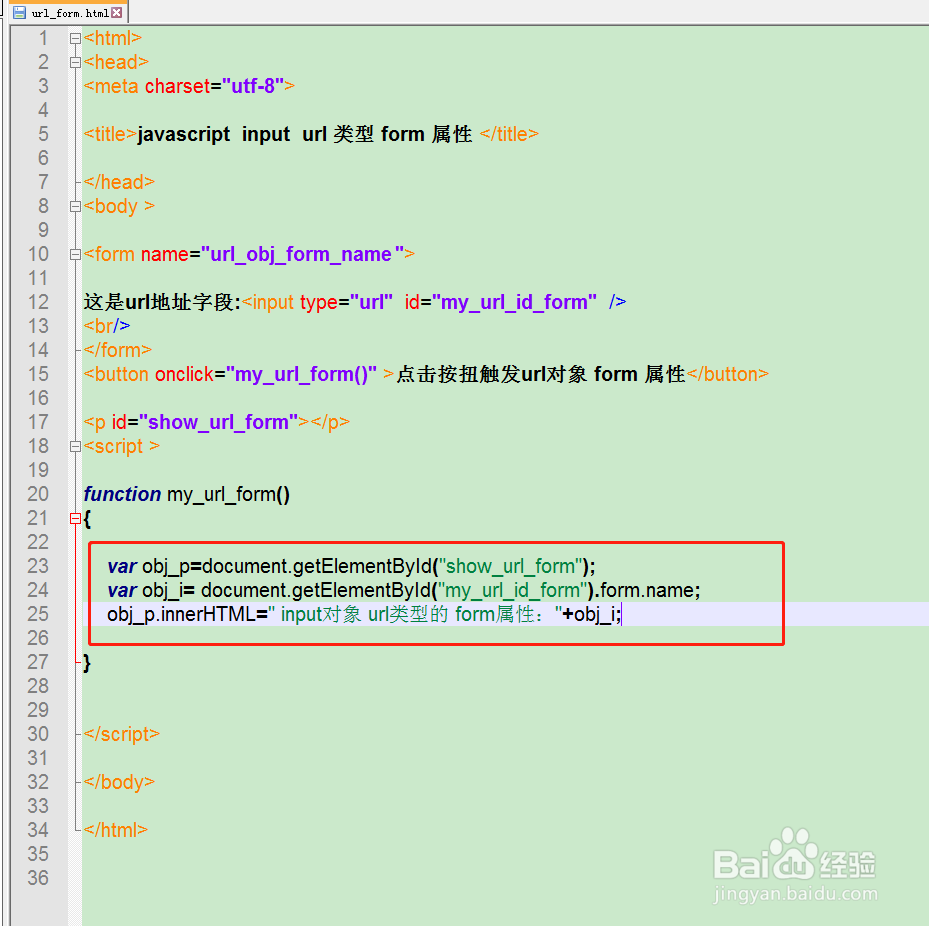Place the cursor in the meta charset "utf-8" value
929x926 pixels.
tap(253, 86)
